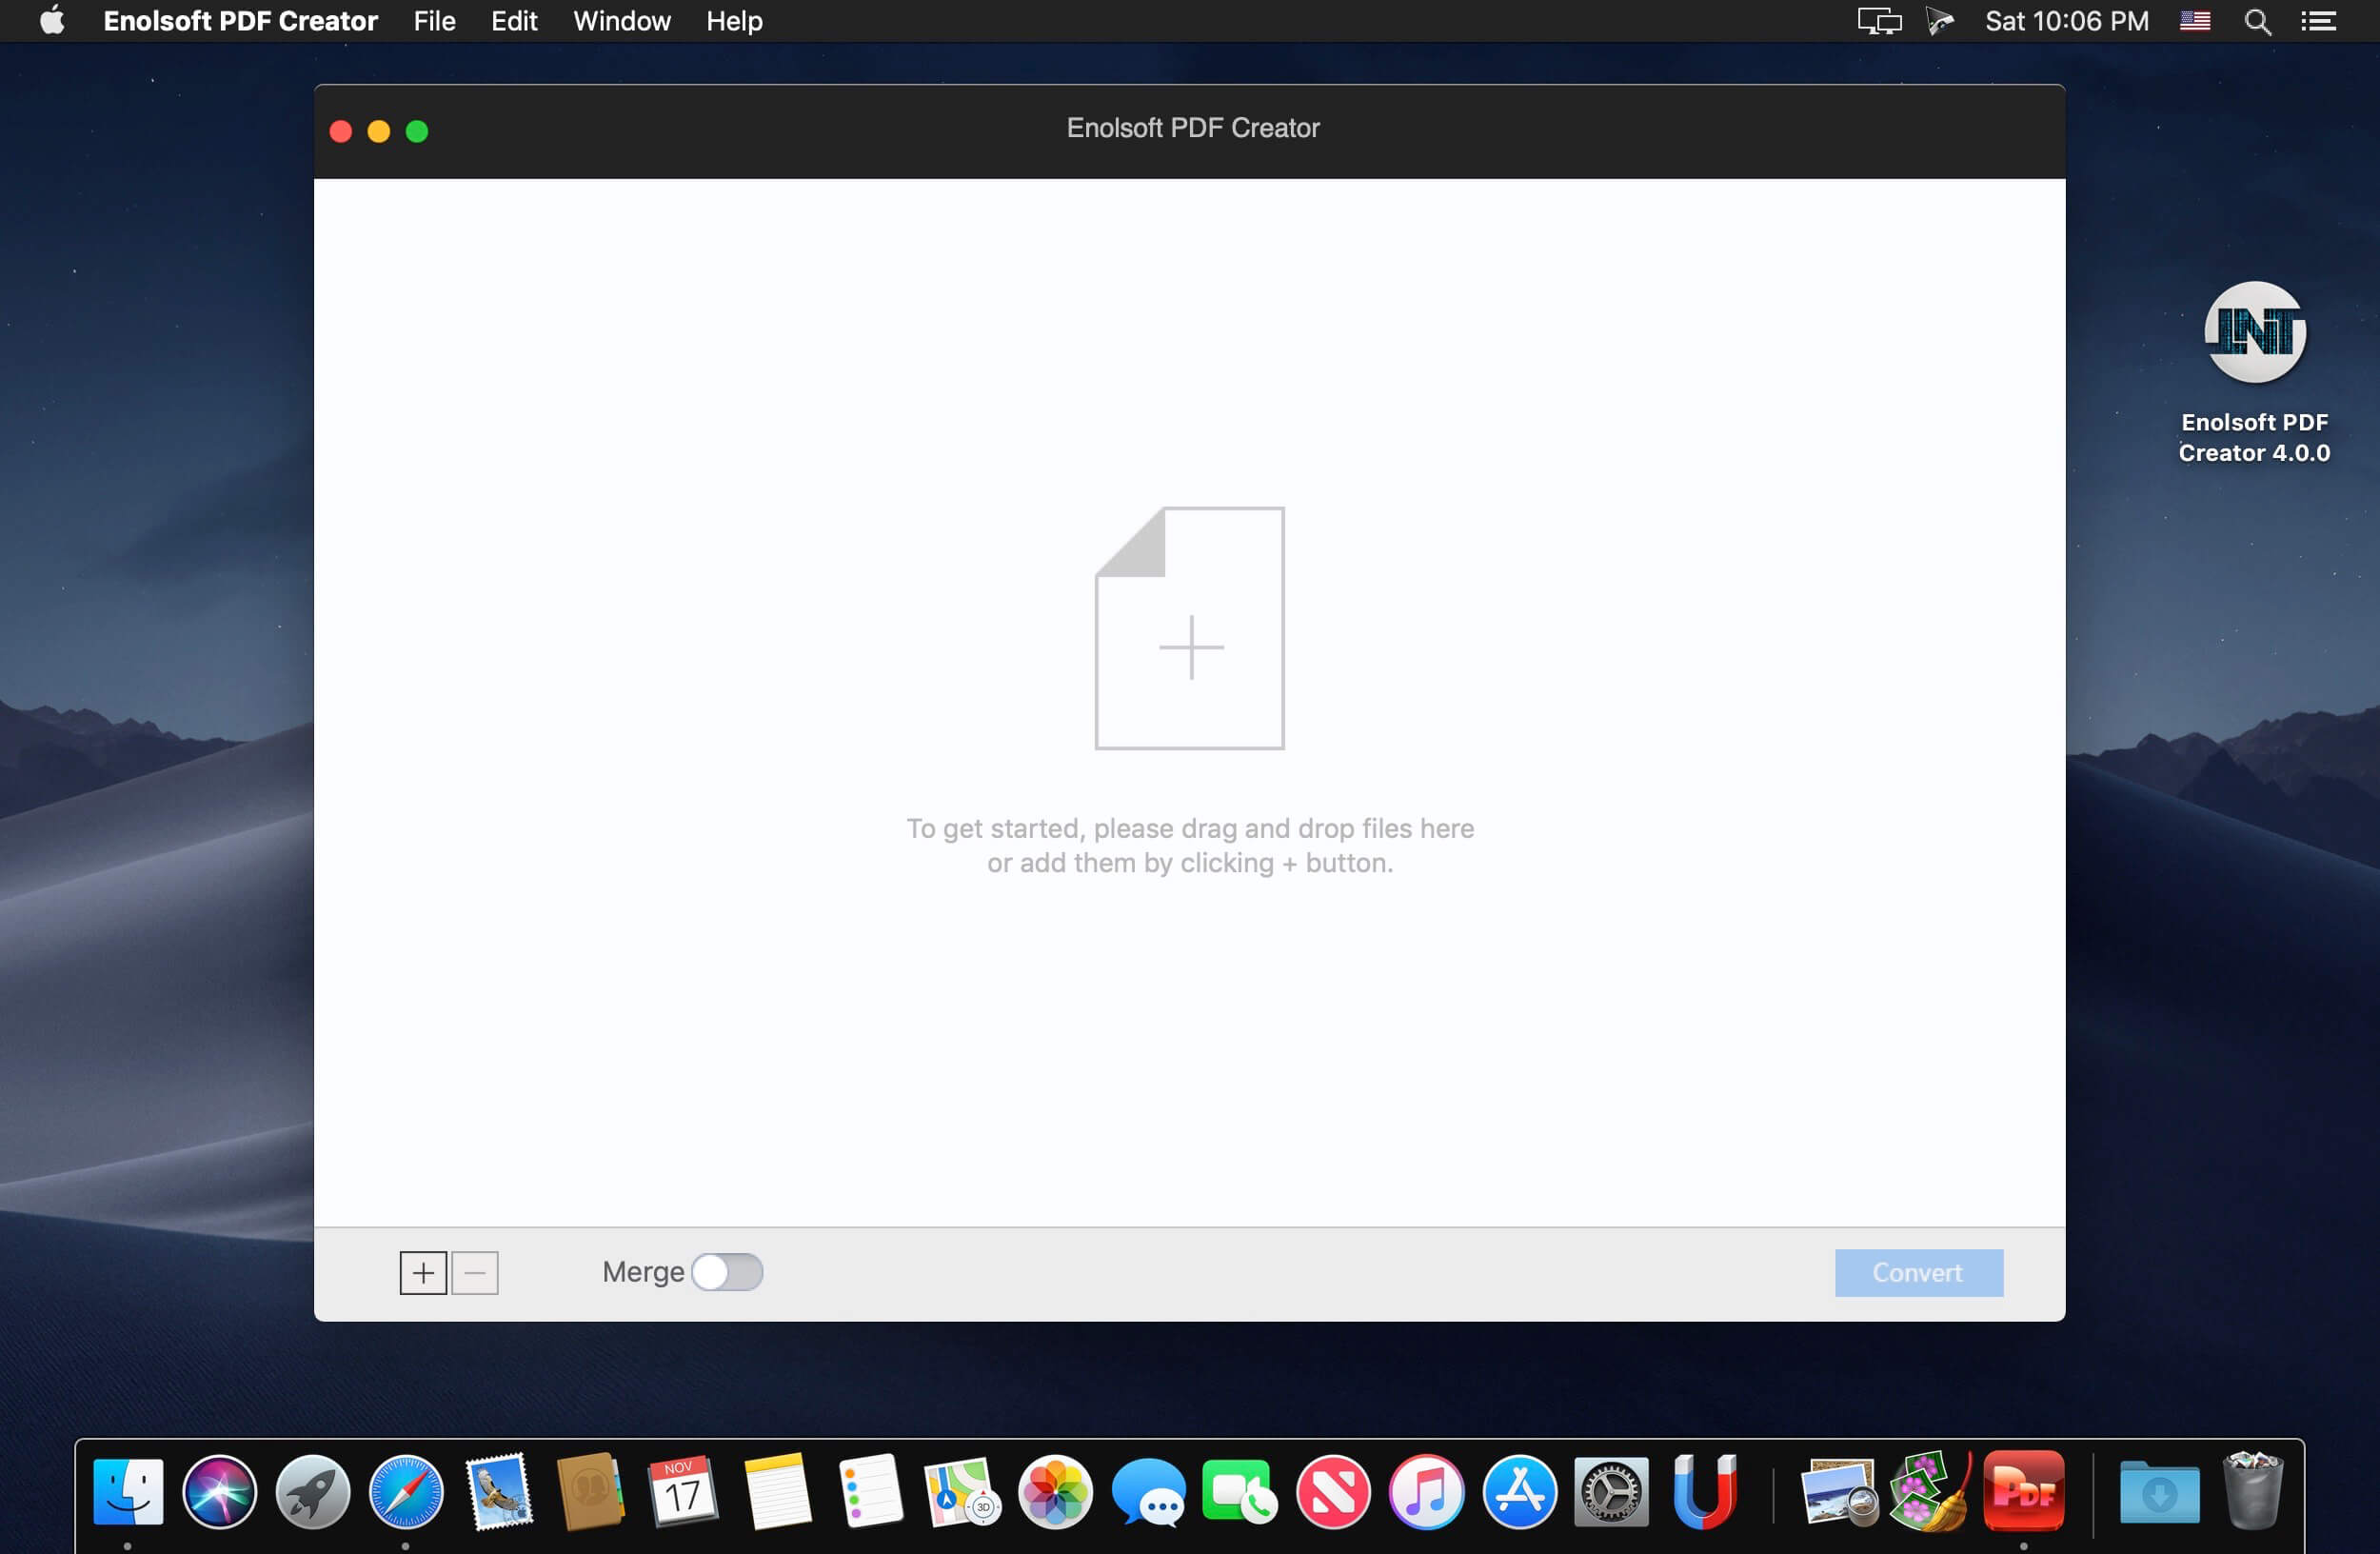
Task: Open the File menu
Action: (434, 21)
